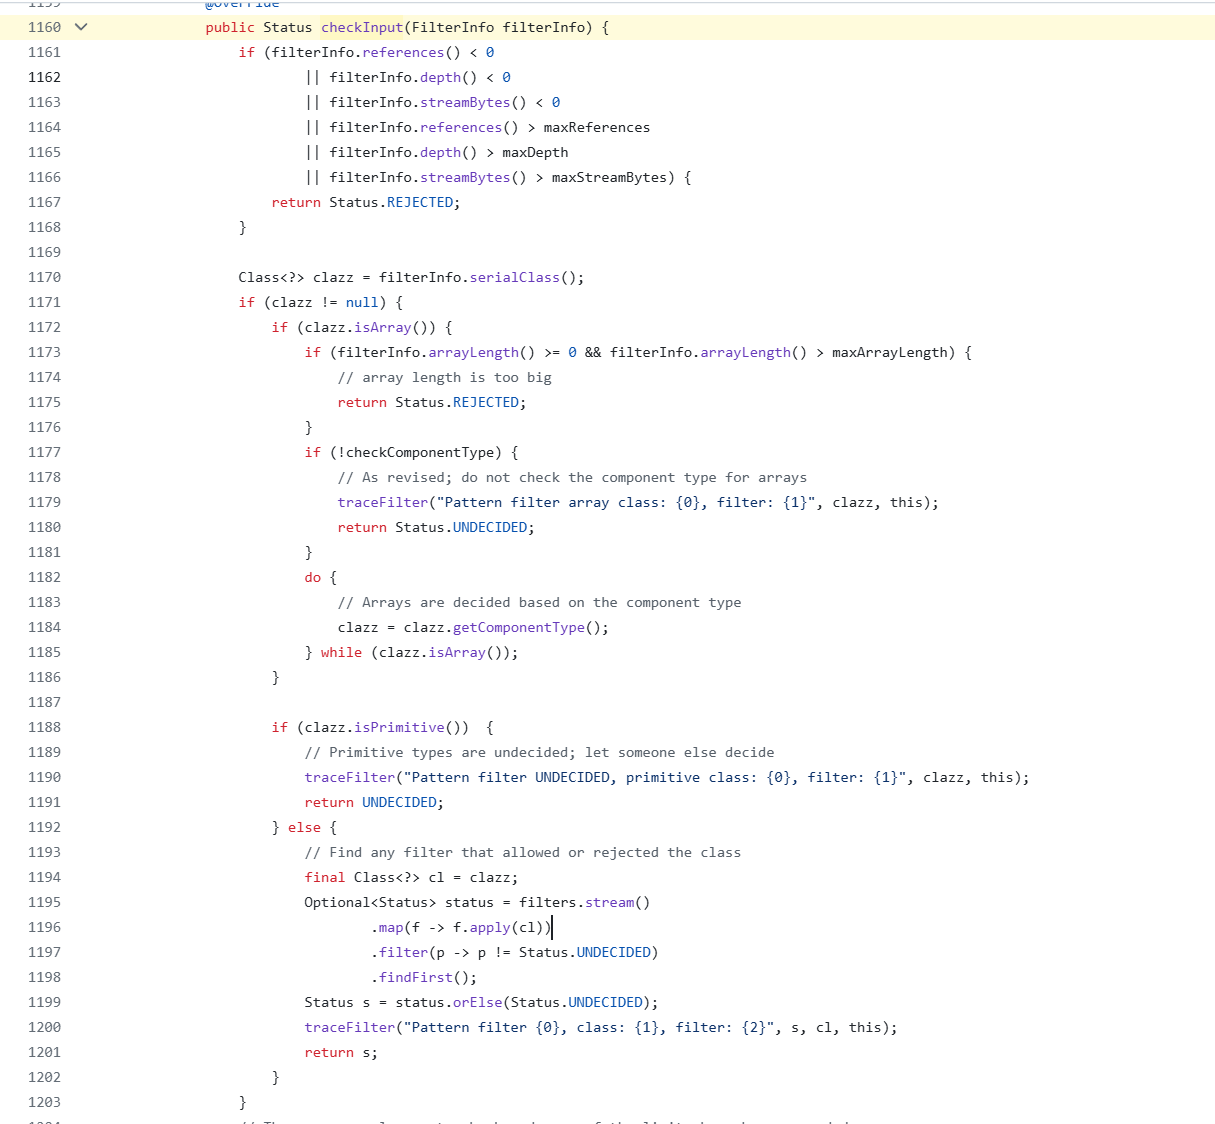Screen dimensions: 1215x1124
Task: Click the while keyword on line 1185
Action: 341,652
